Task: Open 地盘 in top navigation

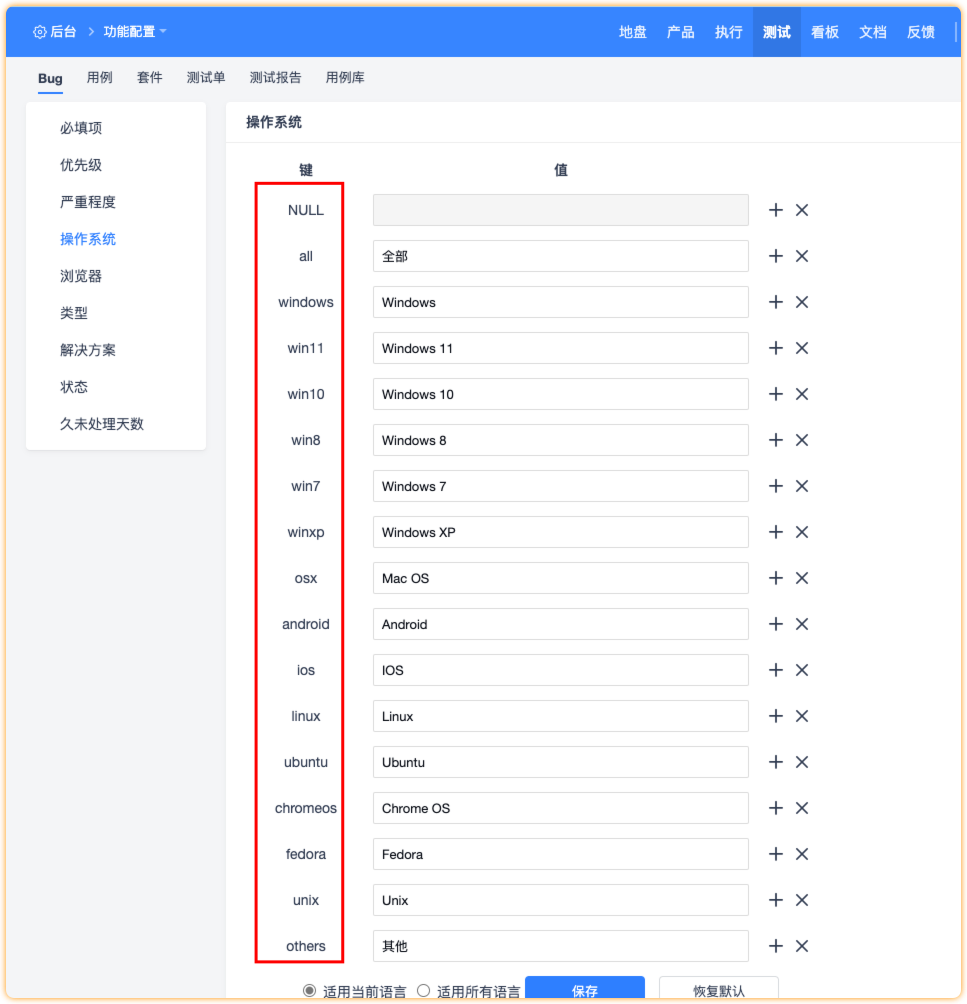Action: pos(633,32)
